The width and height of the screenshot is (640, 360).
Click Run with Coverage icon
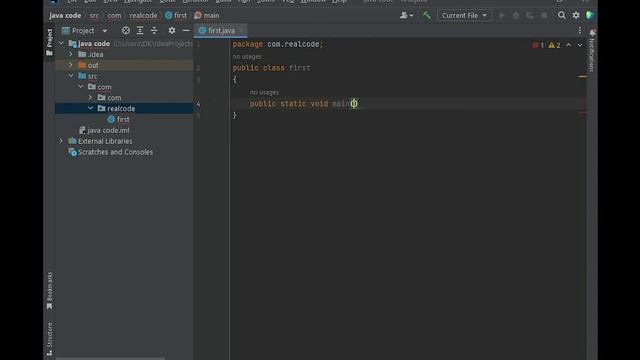[530, 16]
